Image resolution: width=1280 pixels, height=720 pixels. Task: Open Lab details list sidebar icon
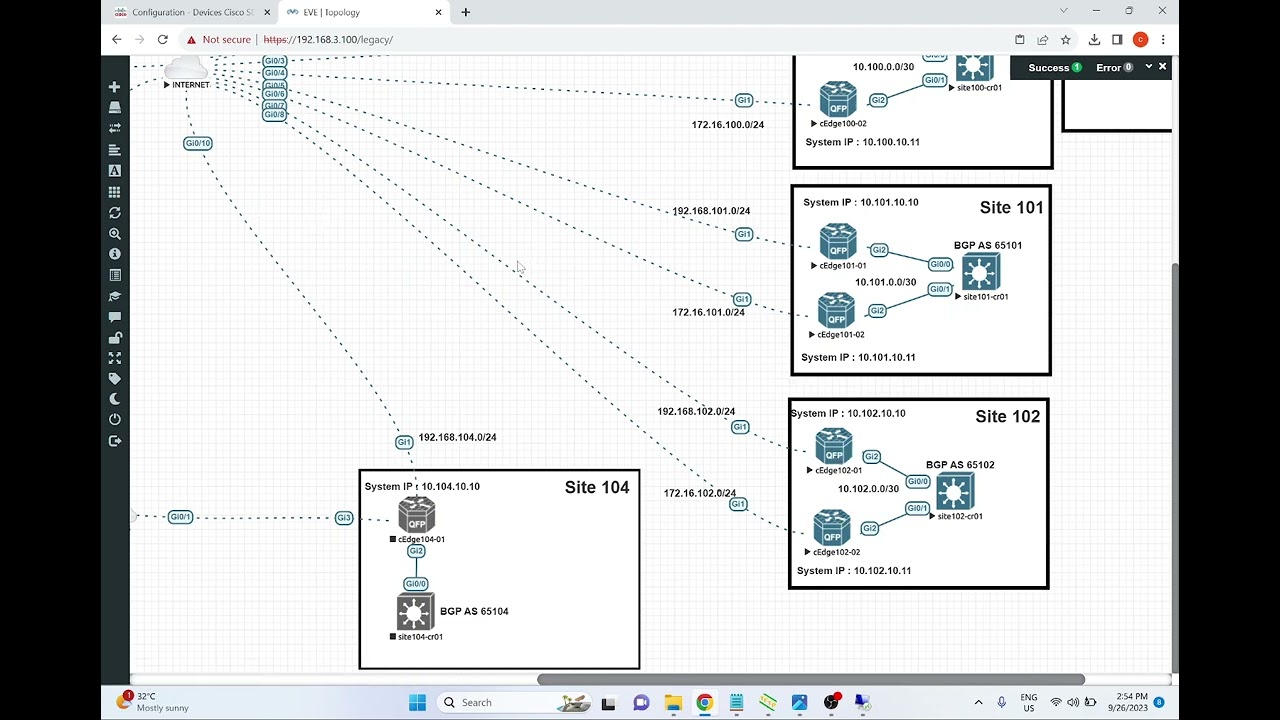[x=114, y=275]
